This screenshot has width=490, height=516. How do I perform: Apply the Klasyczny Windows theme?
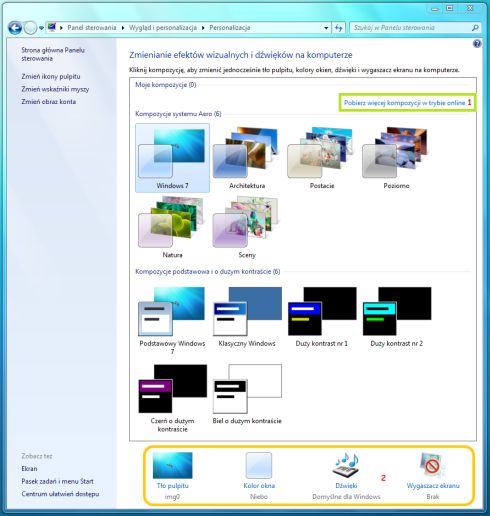247,317
